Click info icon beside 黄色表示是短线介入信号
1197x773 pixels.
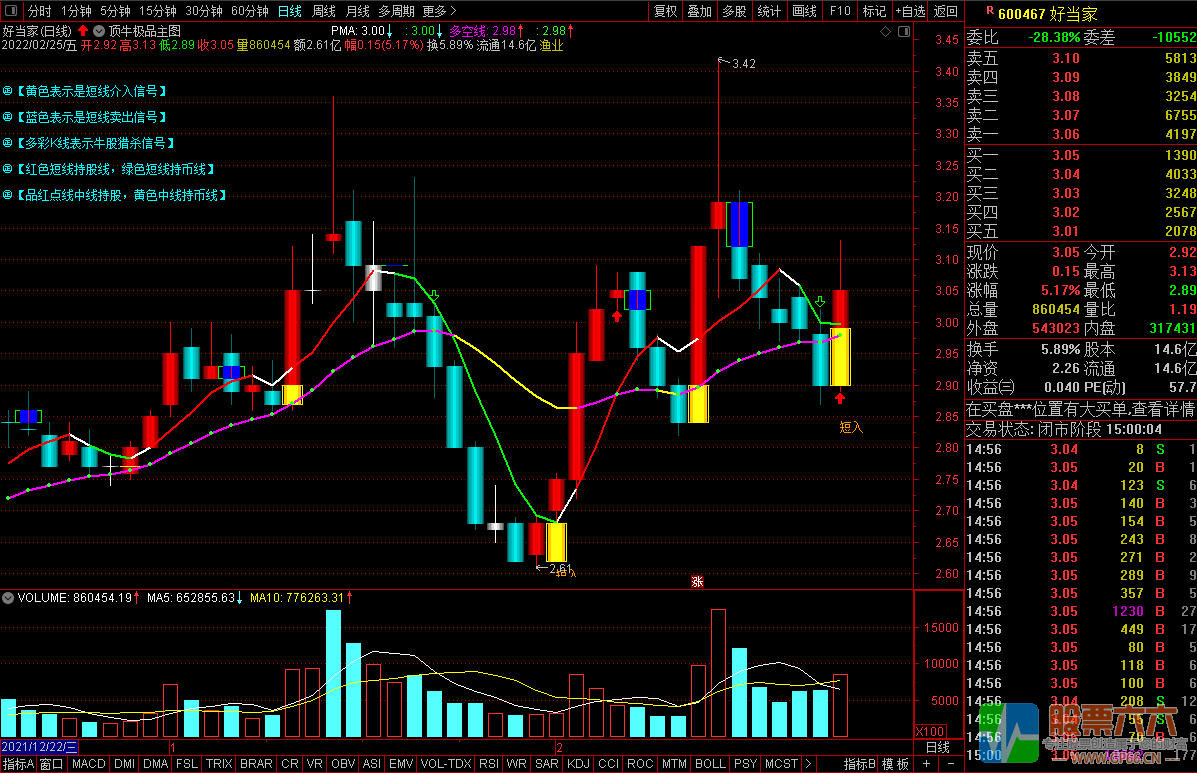[8, 91]
